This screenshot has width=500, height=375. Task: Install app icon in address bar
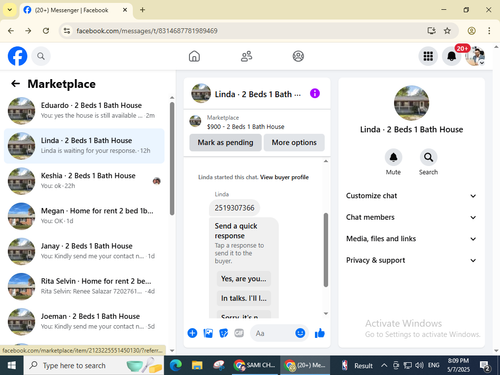pos(431,31)
